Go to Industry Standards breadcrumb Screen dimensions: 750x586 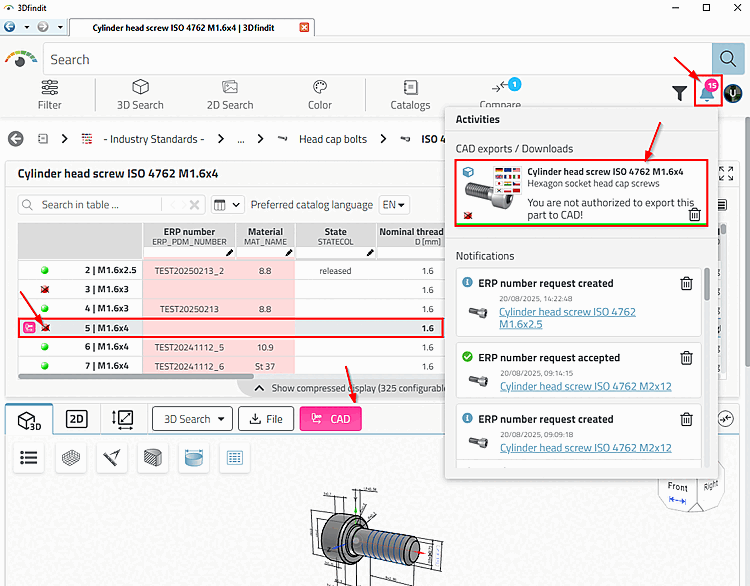point(154,139)
